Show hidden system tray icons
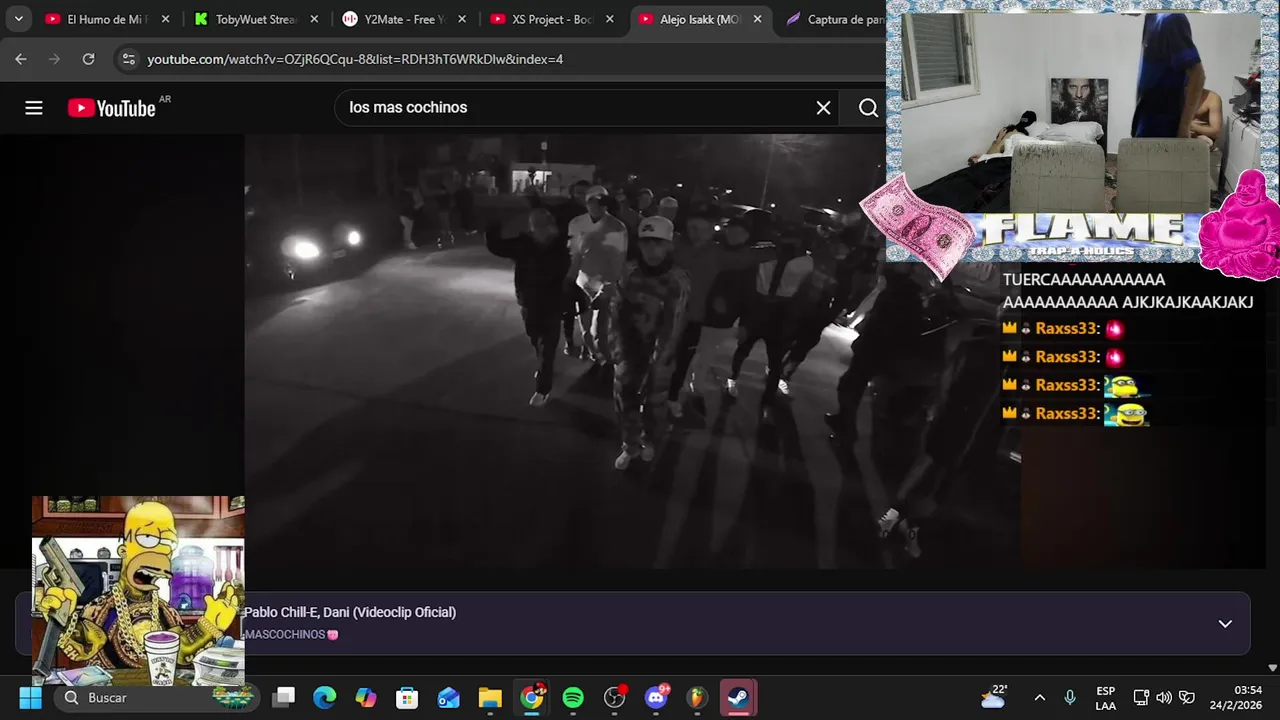Screen dimensions: 1280x720 click(1039, 697)
